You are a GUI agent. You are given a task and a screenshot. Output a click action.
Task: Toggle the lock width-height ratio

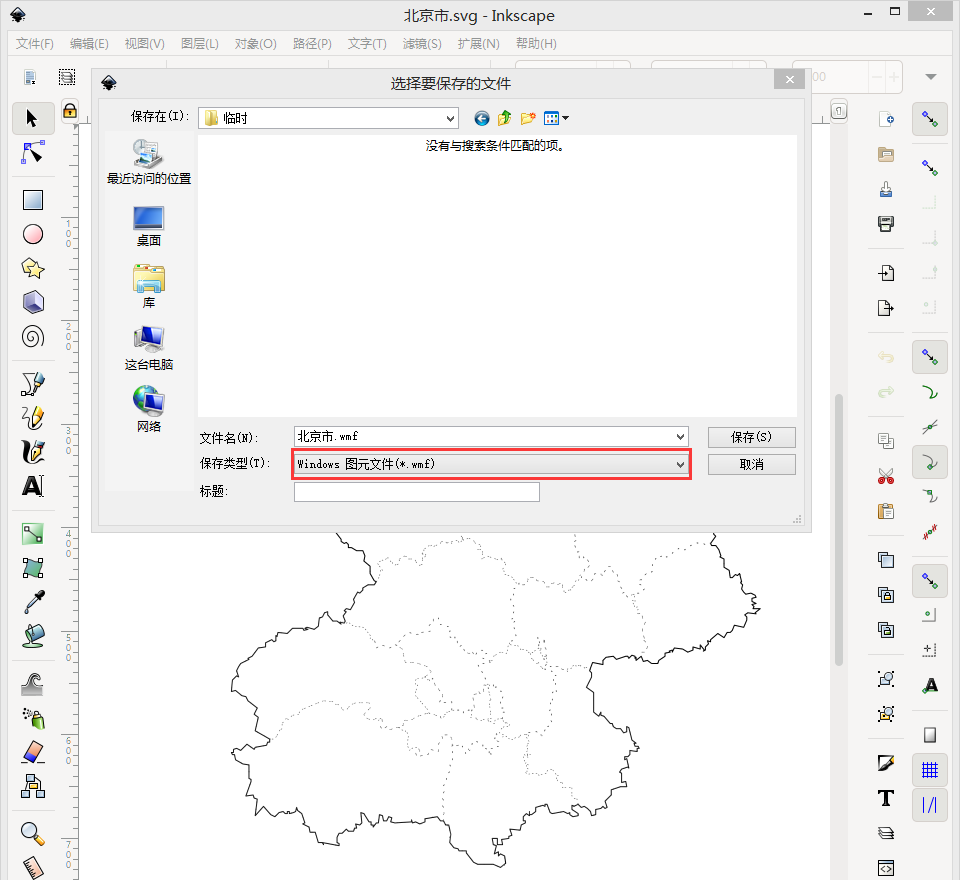70,111
